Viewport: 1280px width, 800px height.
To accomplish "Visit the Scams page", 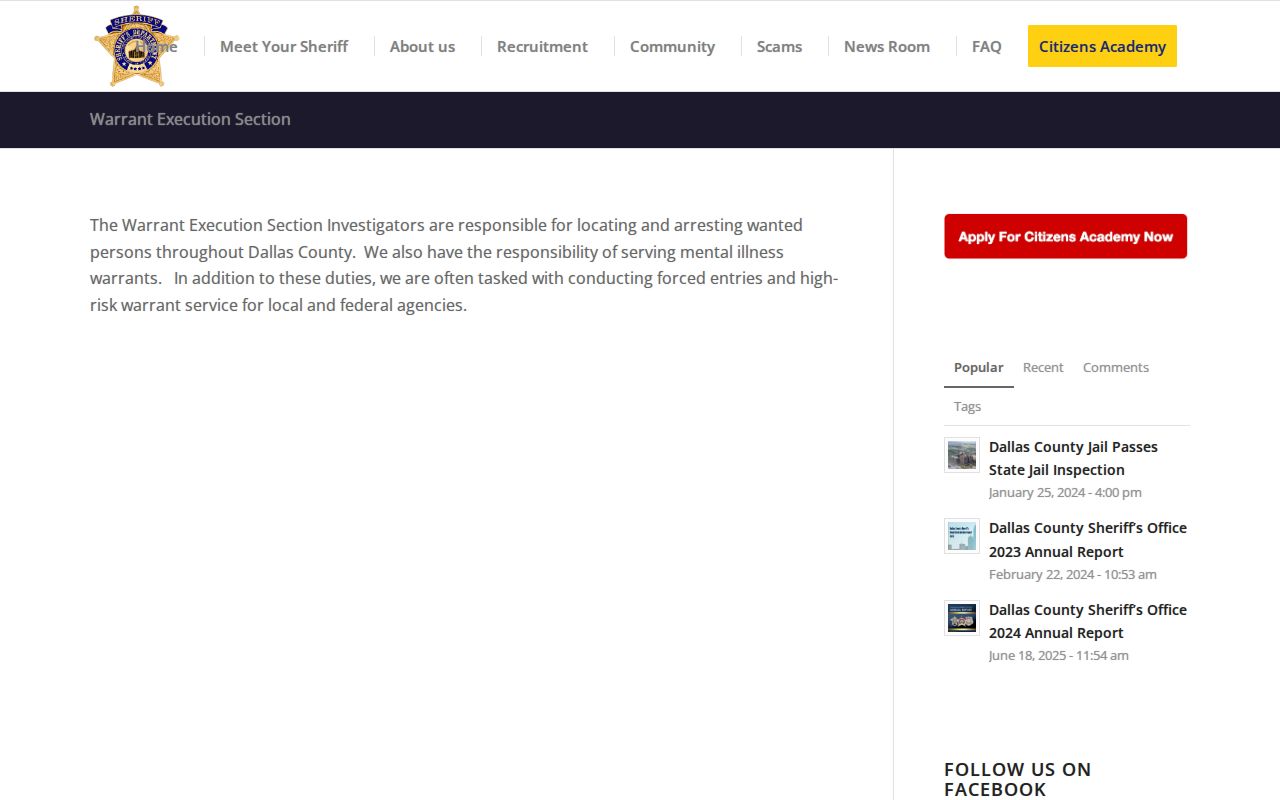I will 779,46.
